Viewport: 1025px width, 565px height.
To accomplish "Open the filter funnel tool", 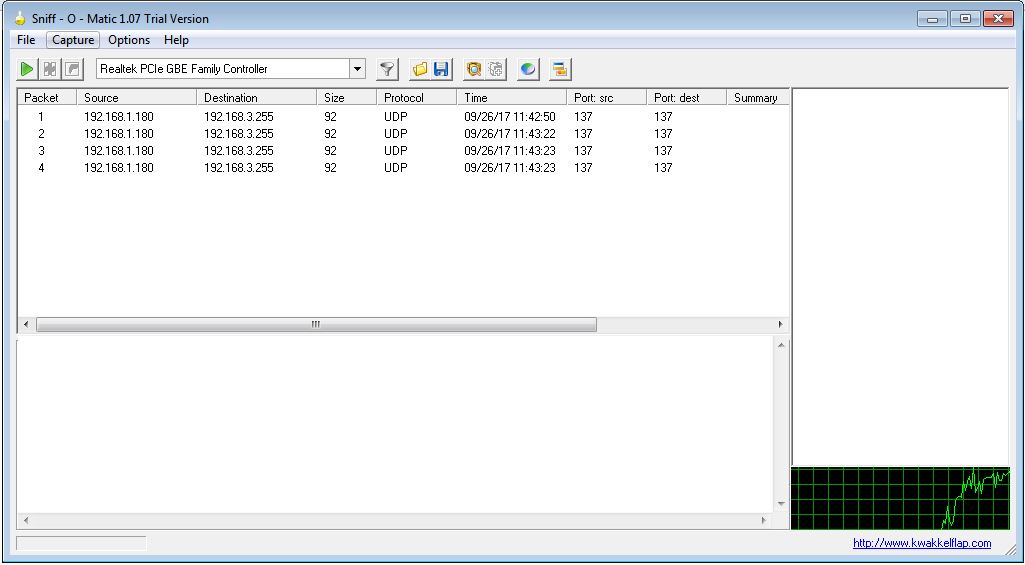I will point(388,69).
